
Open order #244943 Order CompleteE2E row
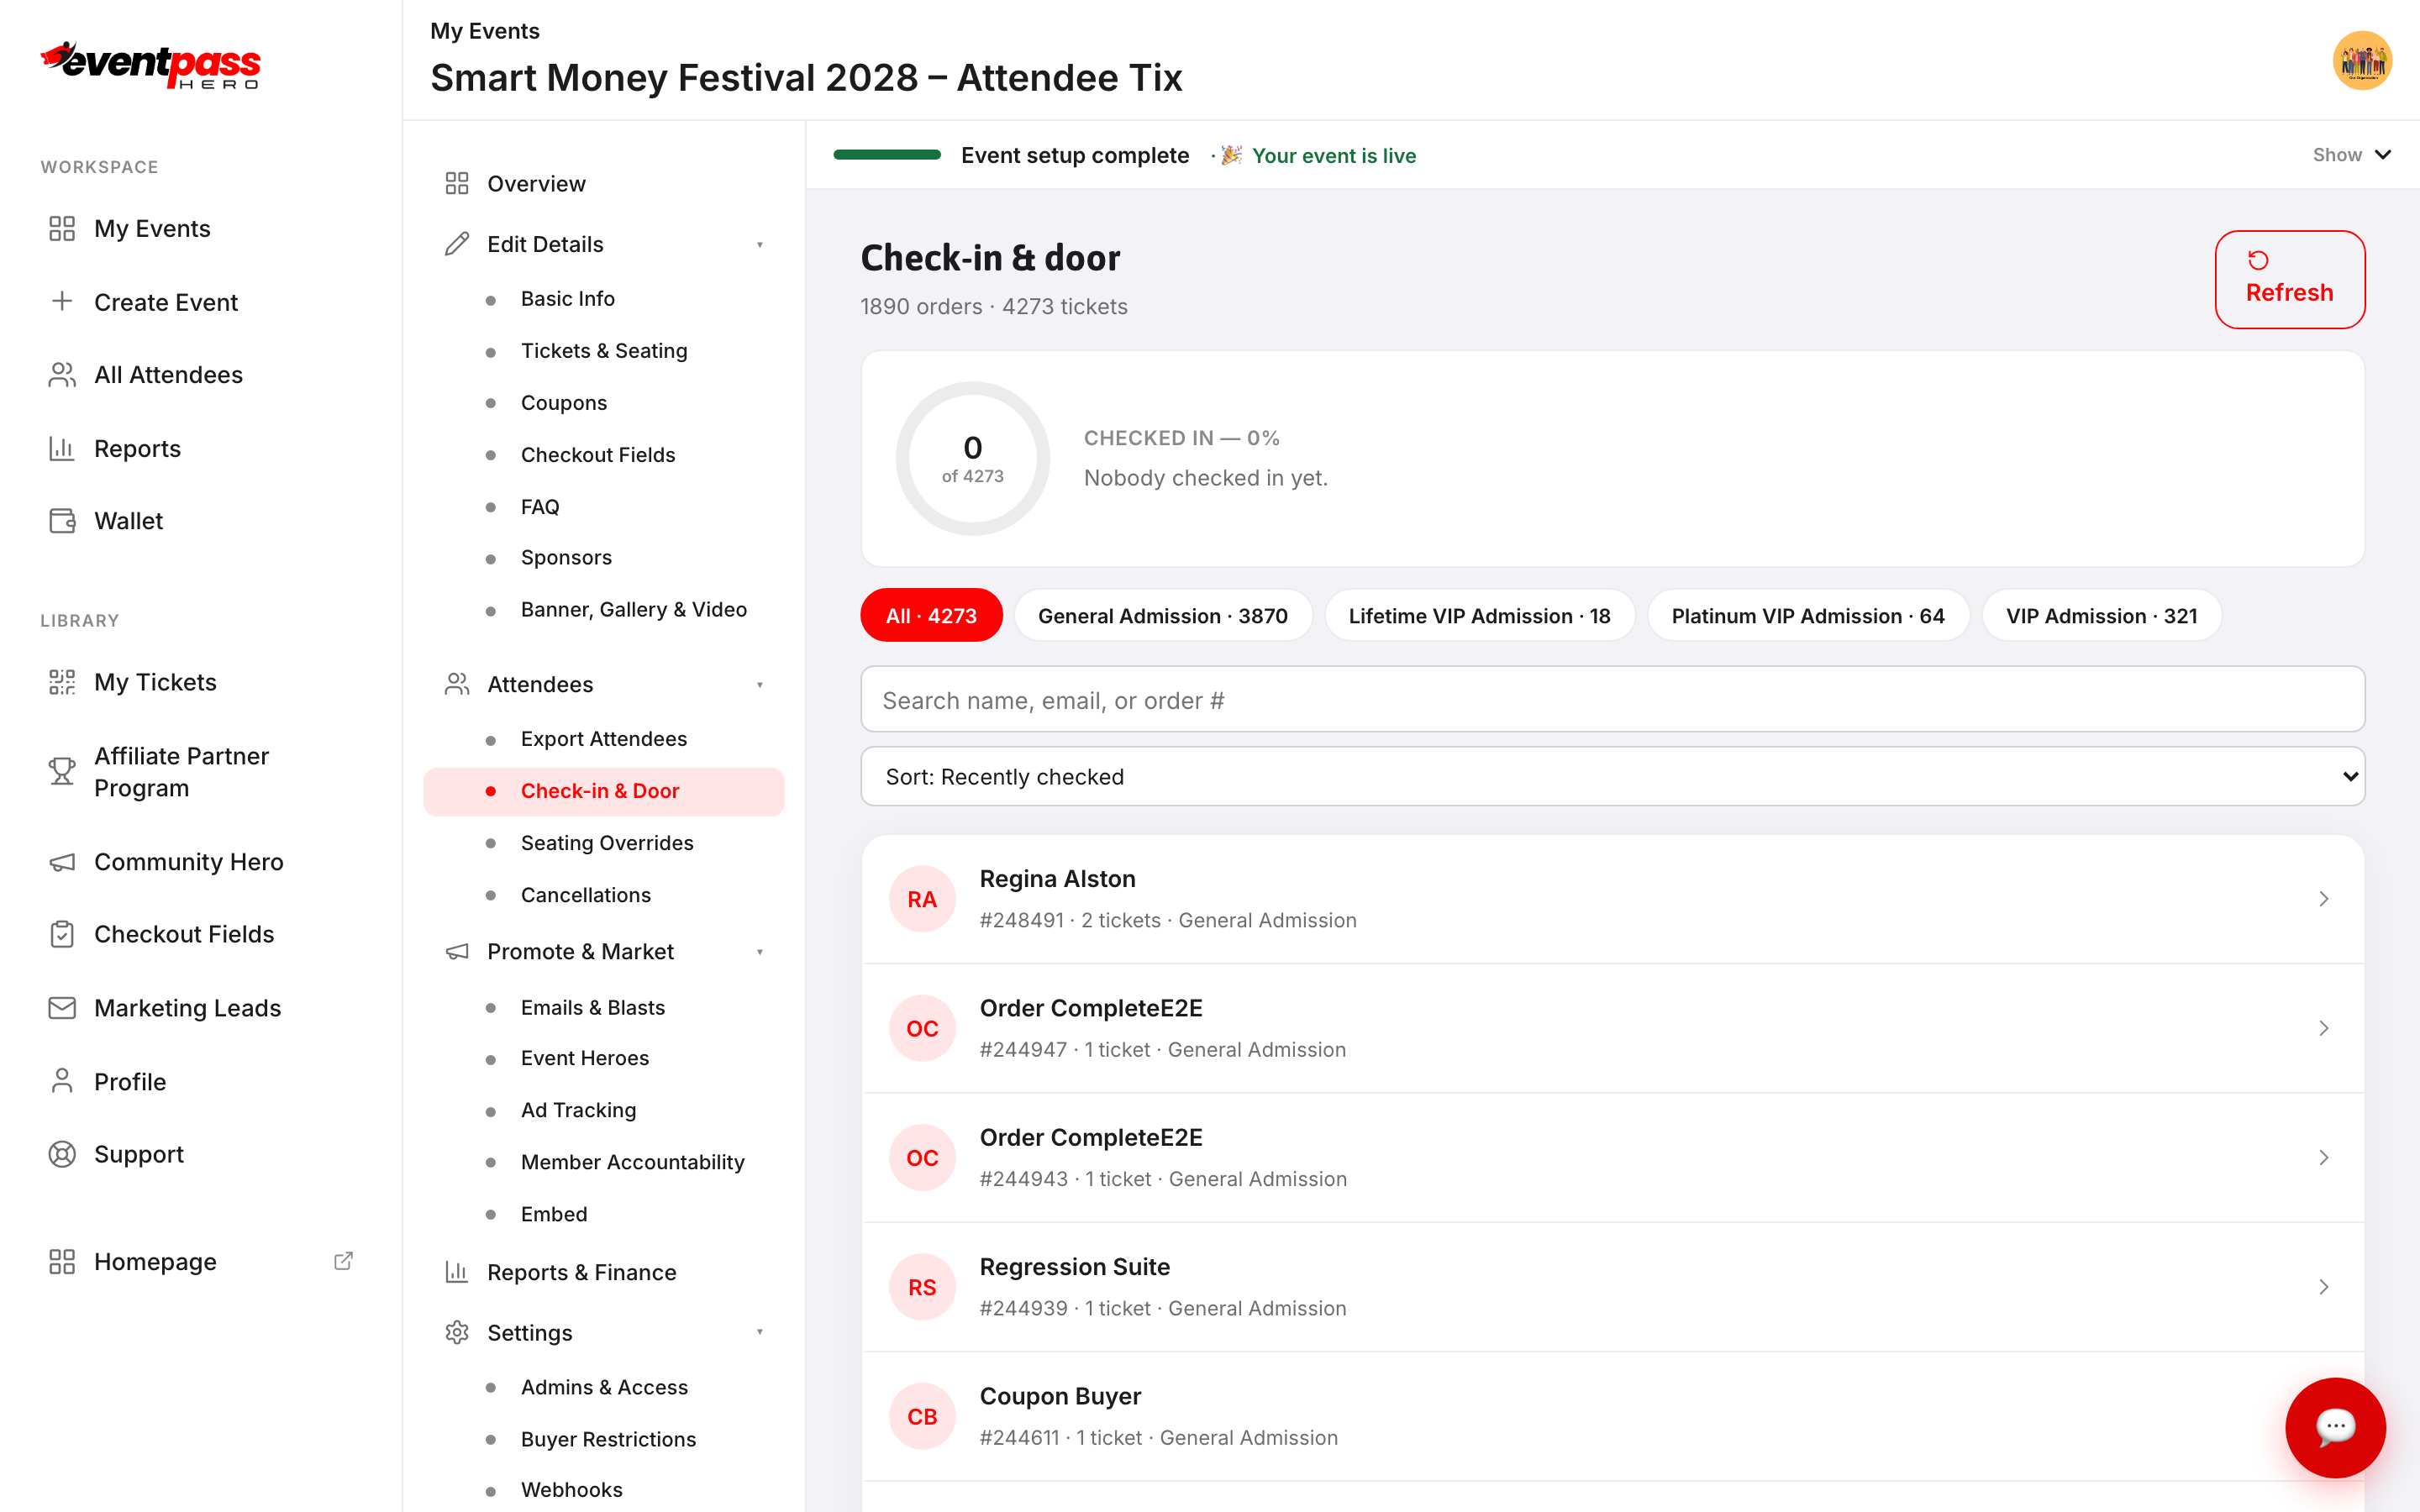[1612, 1157]
